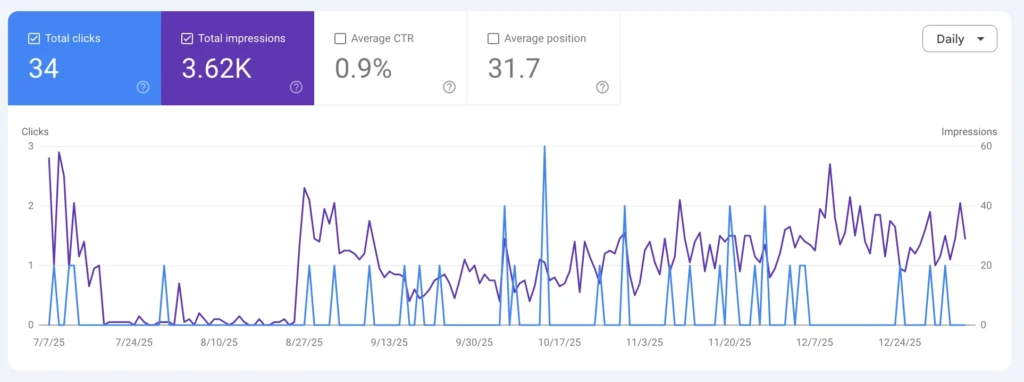
Task: Click the 10/17/25 date label
Action: tap(560, 342)
